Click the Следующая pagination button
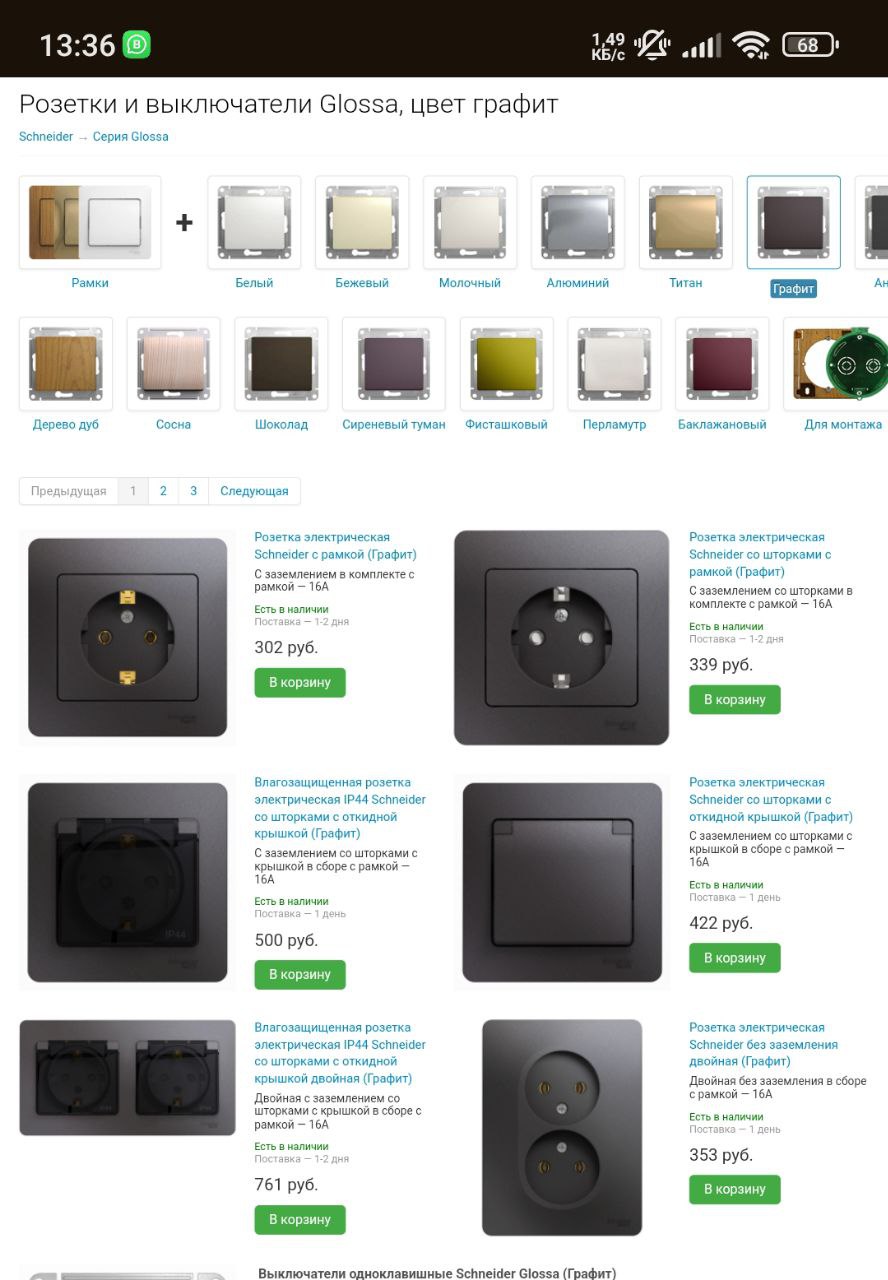Image resolution: width=888 pixels, height=1280 pixels. click(x=254, y=491)
